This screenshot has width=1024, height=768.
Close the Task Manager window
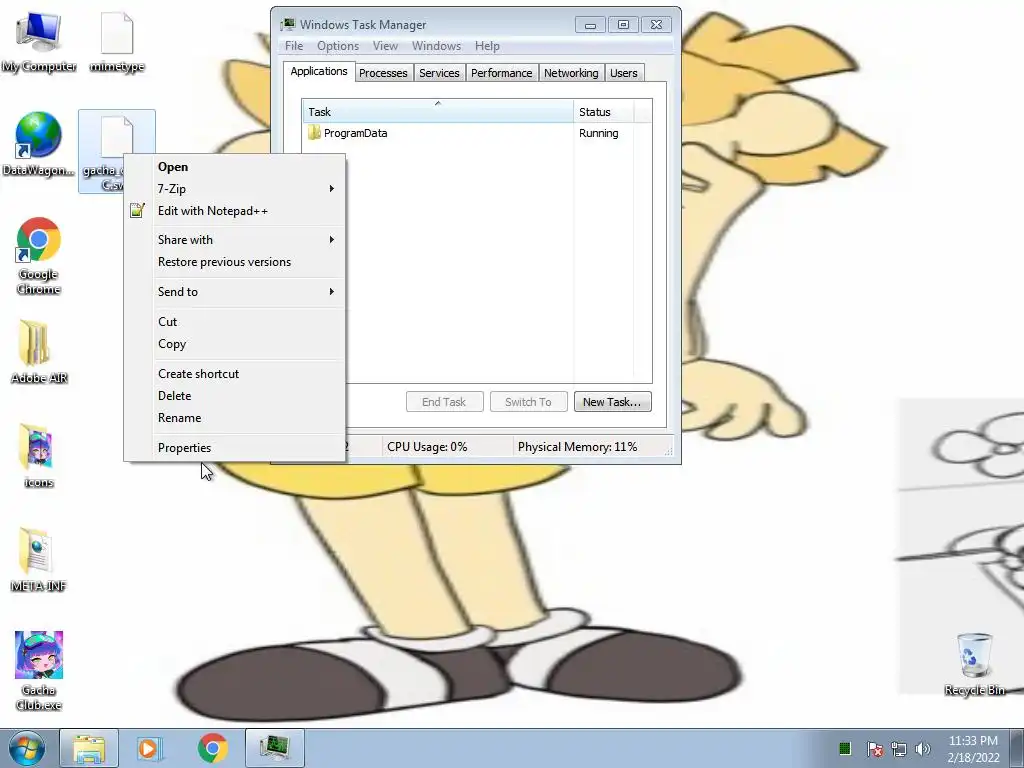click(x=656, y=25)
